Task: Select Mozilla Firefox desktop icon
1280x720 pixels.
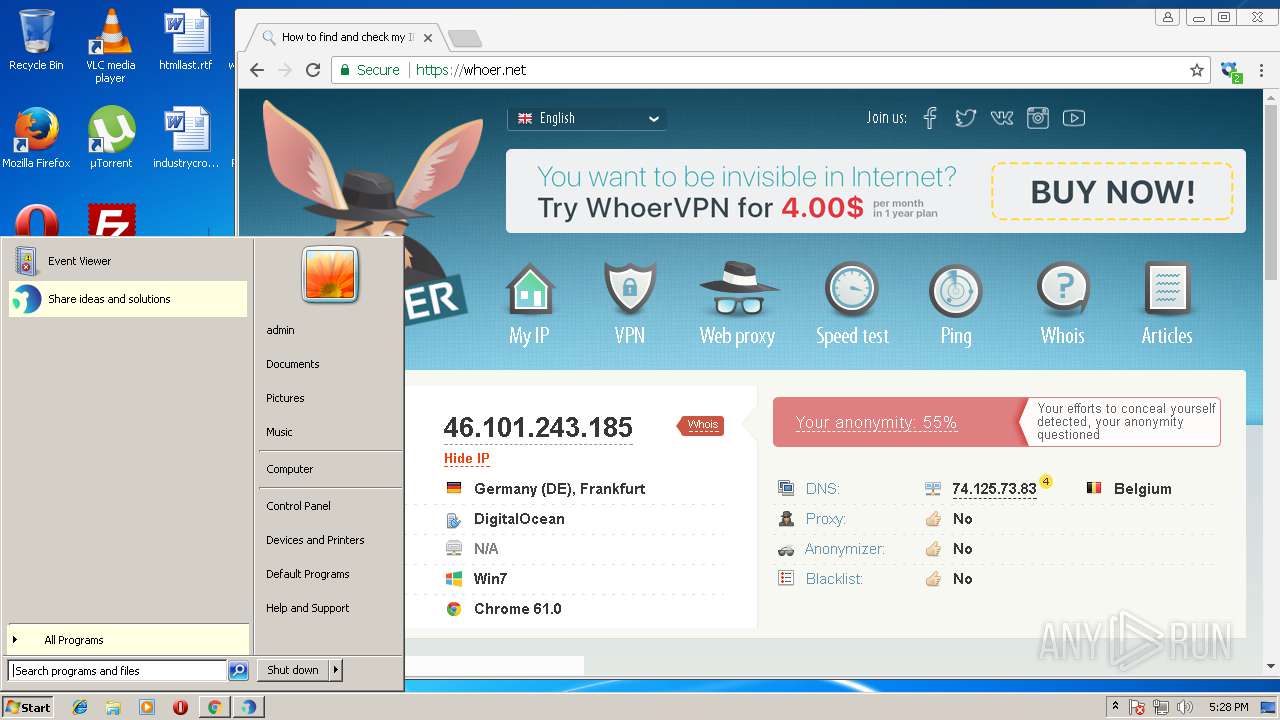Action: click(36, 138)
